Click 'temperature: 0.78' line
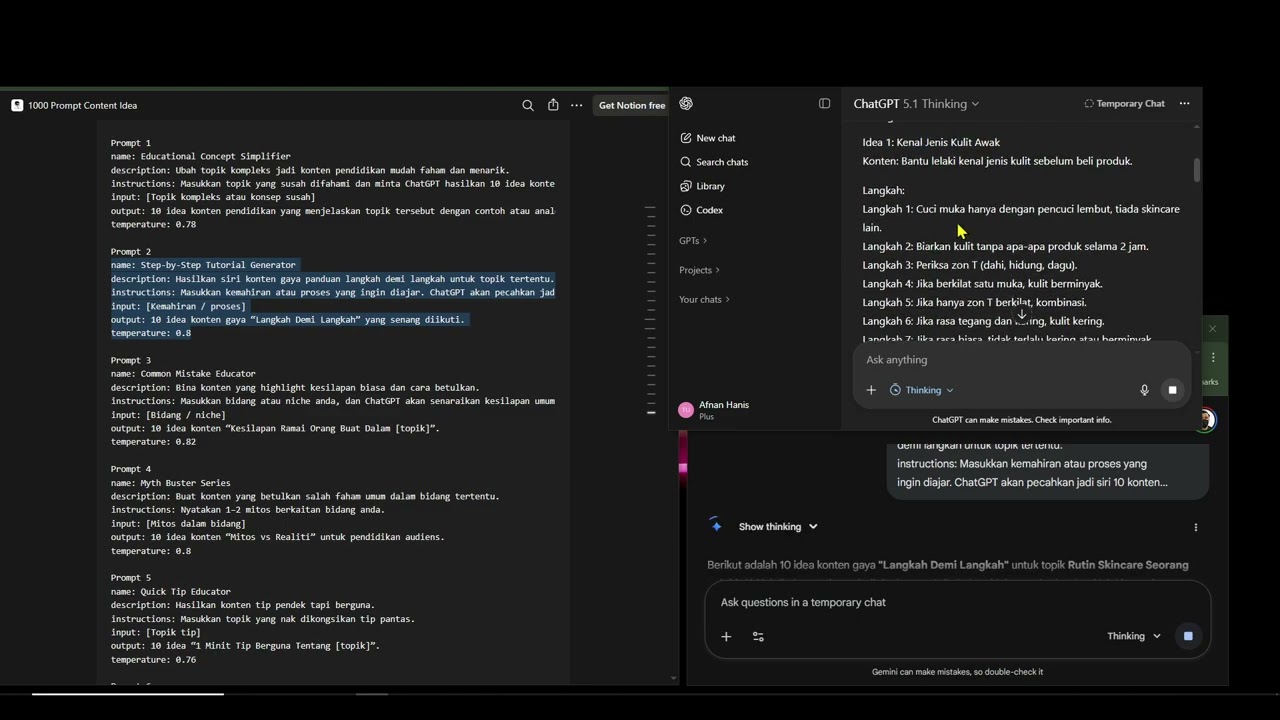 [153, 225]
